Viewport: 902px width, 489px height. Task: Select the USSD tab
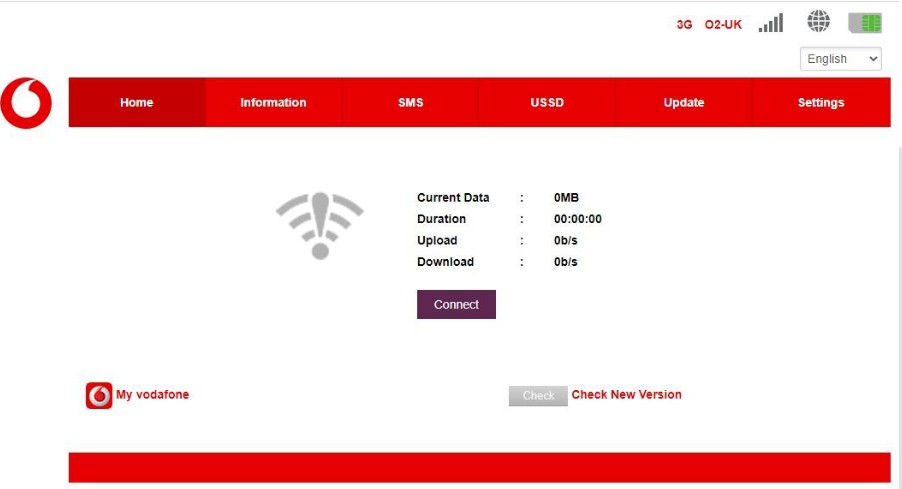(547, 103)
